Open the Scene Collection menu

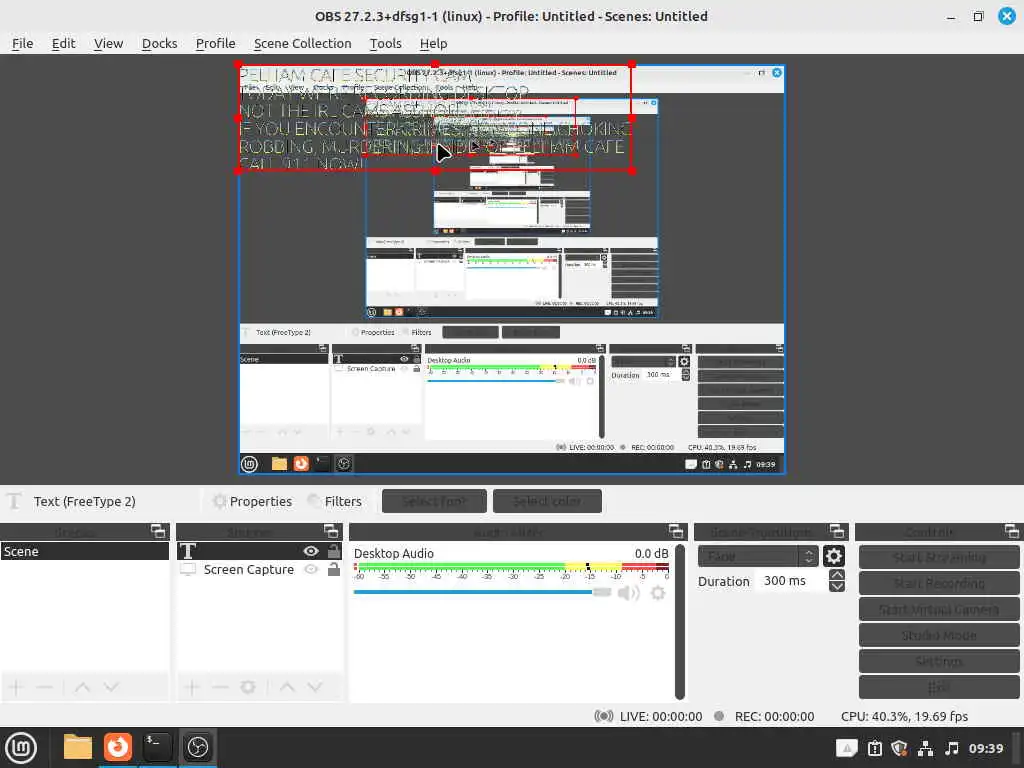point(302,43)
